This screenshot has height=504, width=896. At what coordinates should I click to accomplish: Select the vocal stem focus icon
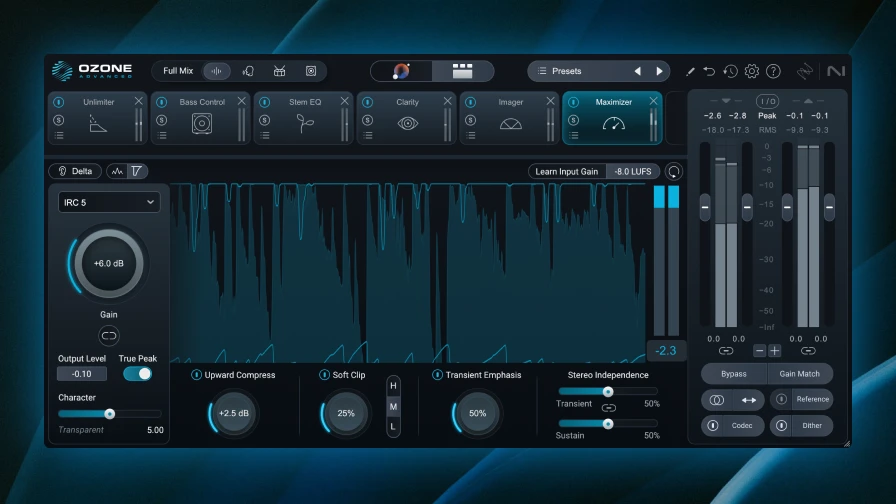pos(248,71)
